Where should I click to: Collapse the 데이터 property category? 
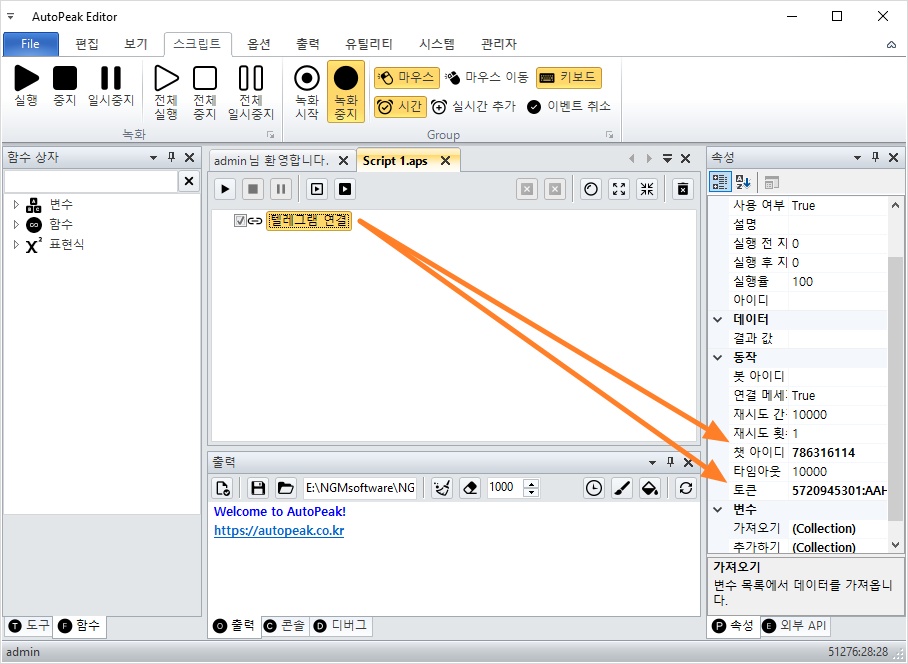[717, 319]
